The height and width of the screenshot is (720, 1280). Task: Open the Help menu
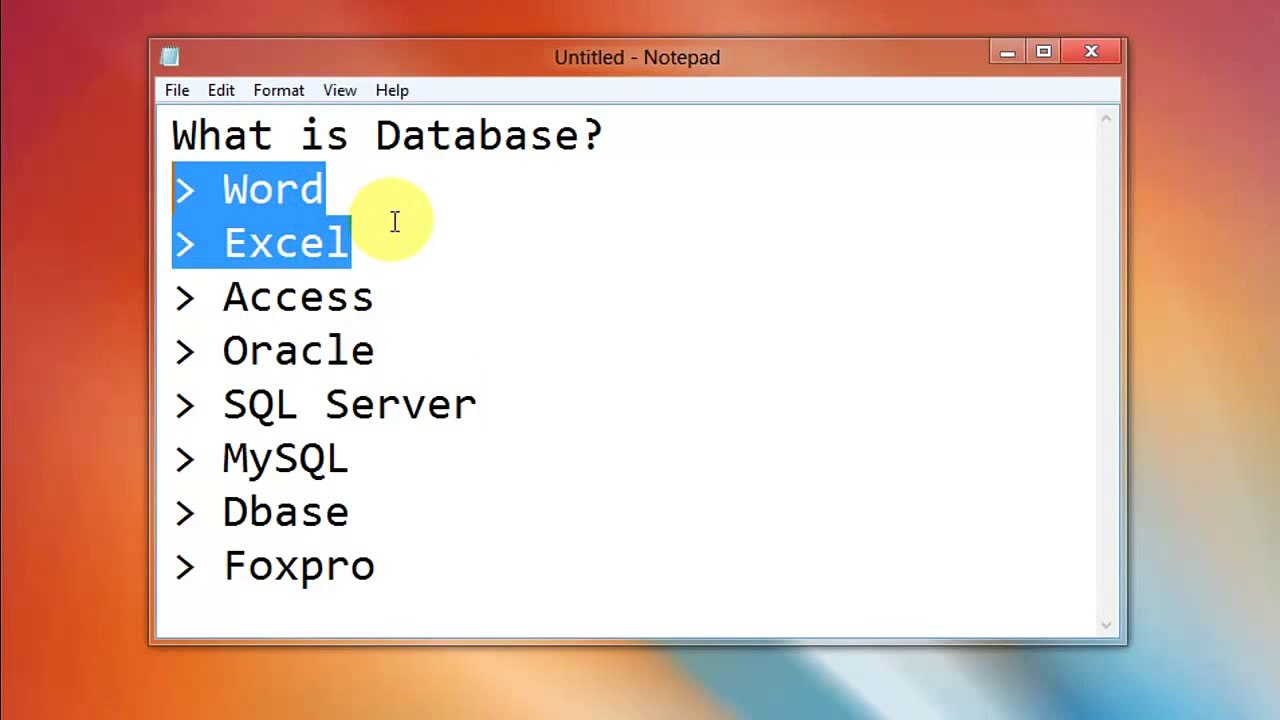392,90
